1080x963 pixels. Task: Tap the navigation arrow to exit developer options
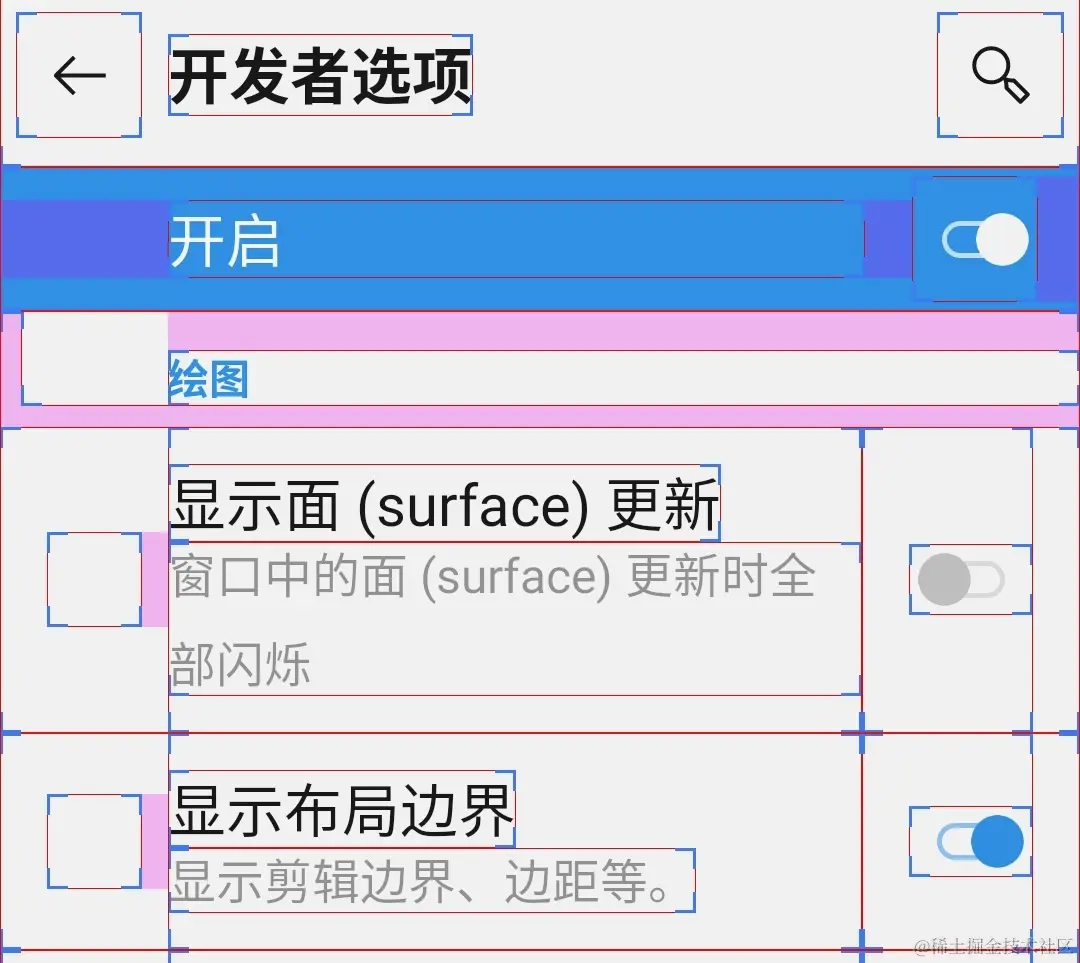[x=76, y=76]
